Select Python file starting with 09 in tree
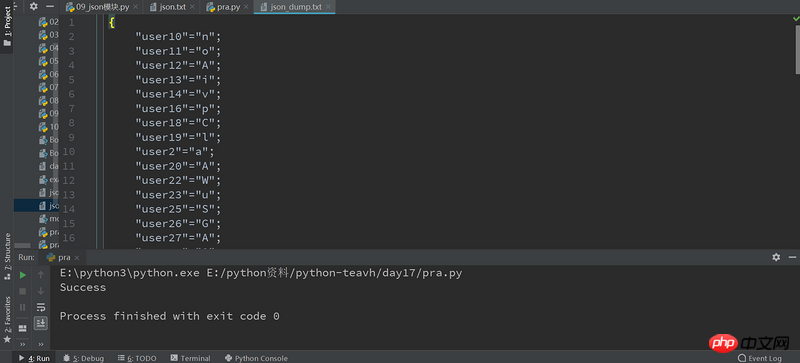This screenshot has height=363, width=800. (x=49, y=113)
